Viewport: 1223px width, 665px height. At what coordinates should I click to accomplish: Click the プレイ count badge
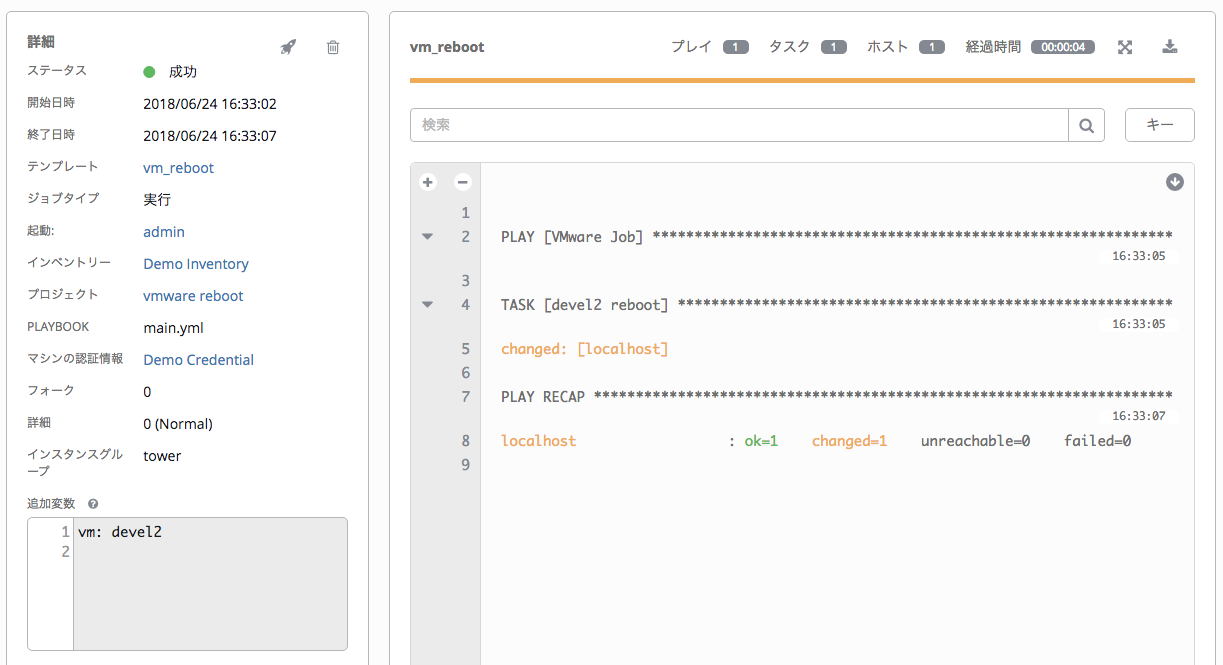(736, 47)
